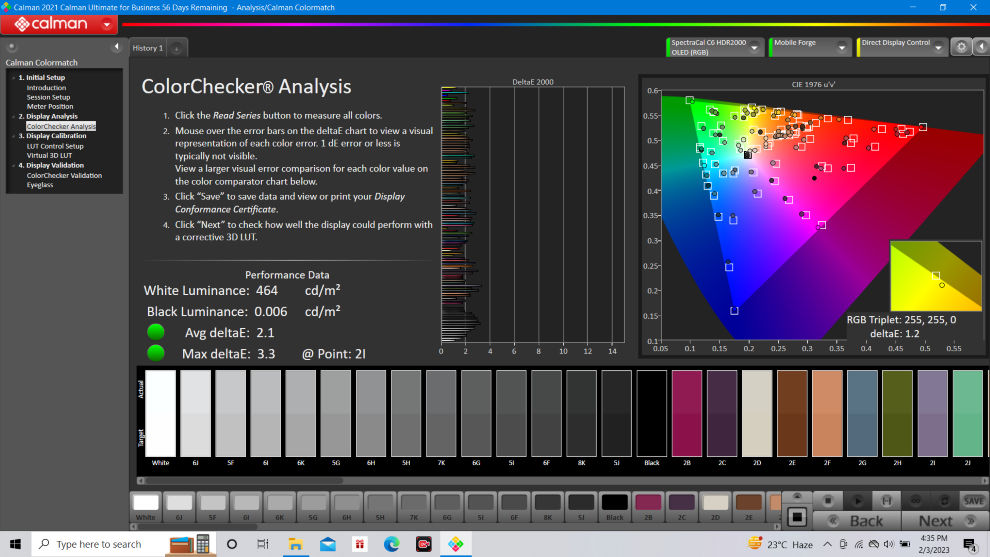Click the 2F orange comparator patch
The height and width of the screenshot is (557, 990).
click(827, 413)
